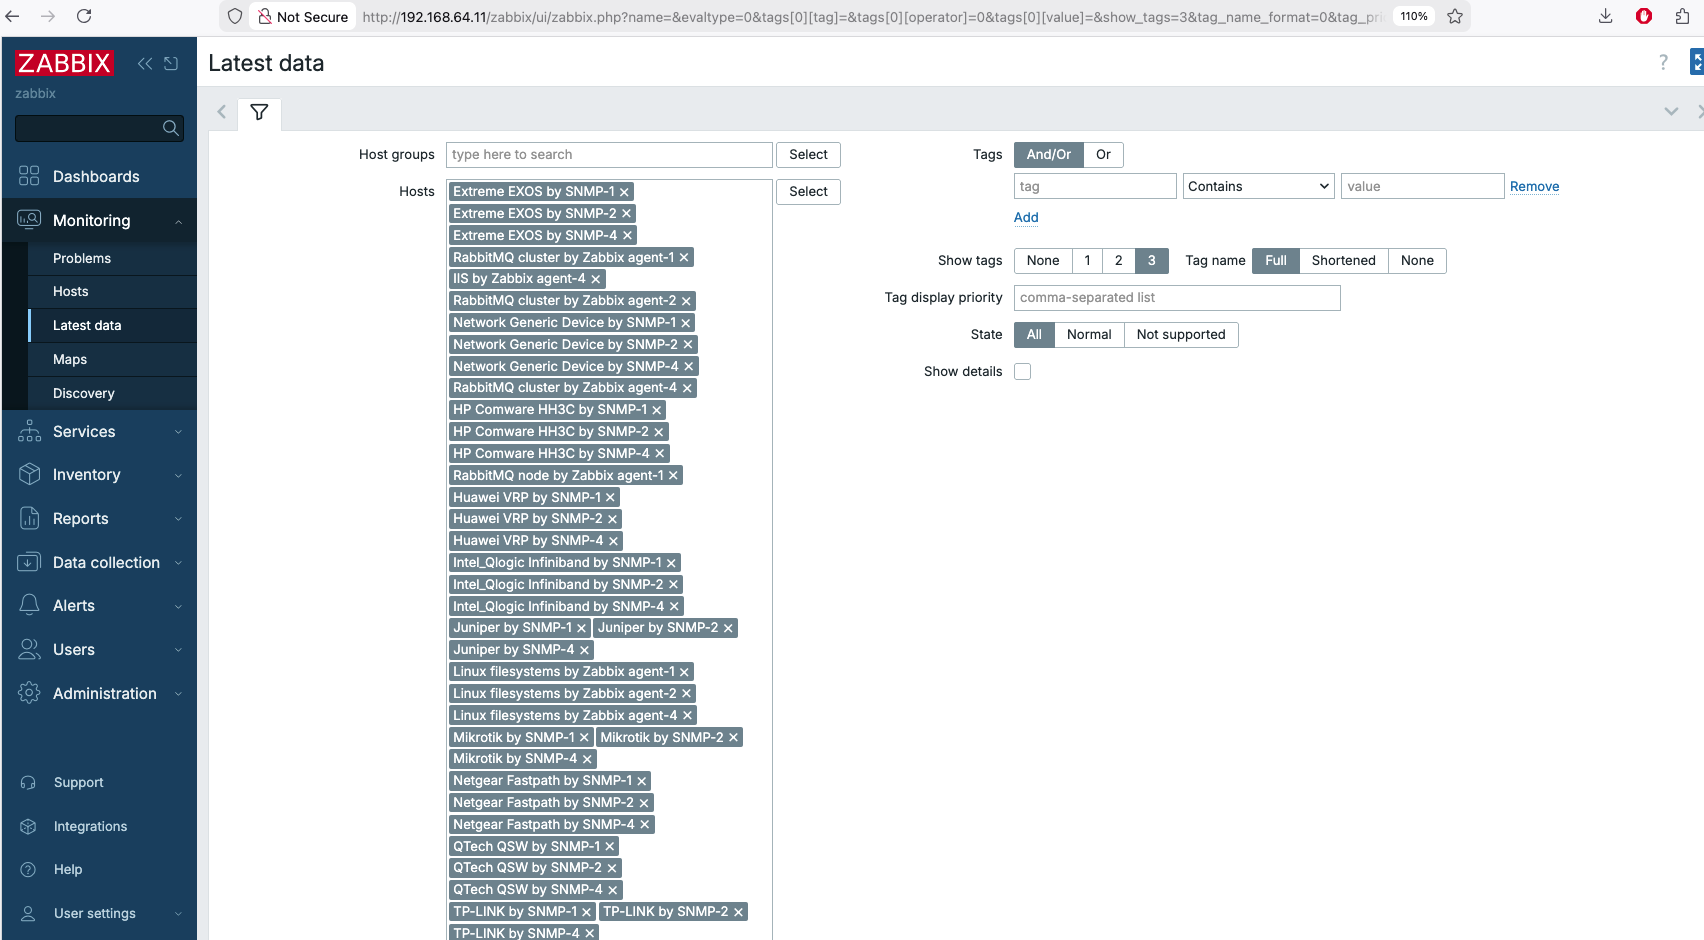Image resolution: width=1704 pixels, height=940 pixels.
Task: Click the filter funnel icon tab
Action: pos(259,112)
